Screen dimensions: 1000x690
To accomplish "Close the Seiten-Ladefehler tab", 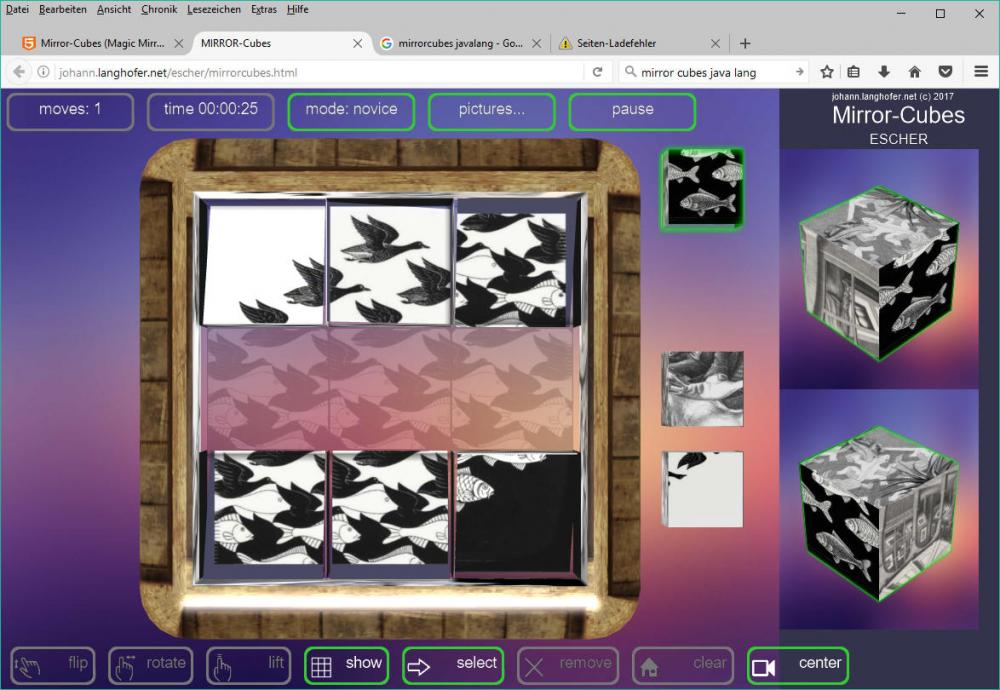I will click(716, 43).
